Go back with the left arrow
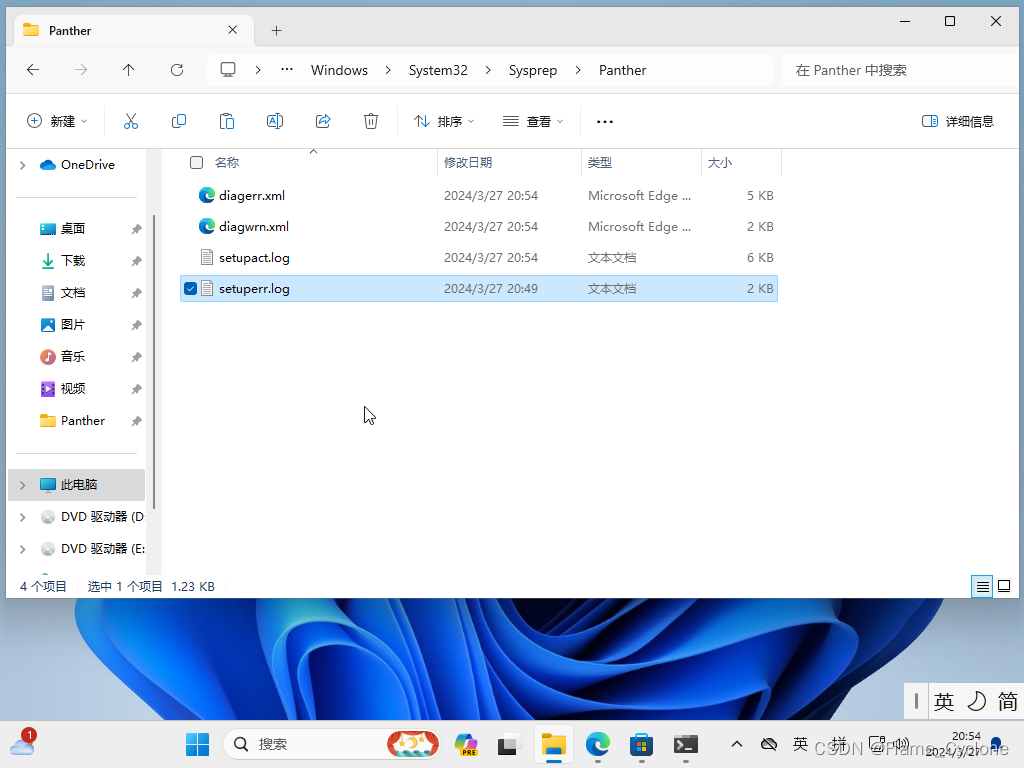Image resolution: width=1024 pixels, height=768 pixels. pos(33,70)
